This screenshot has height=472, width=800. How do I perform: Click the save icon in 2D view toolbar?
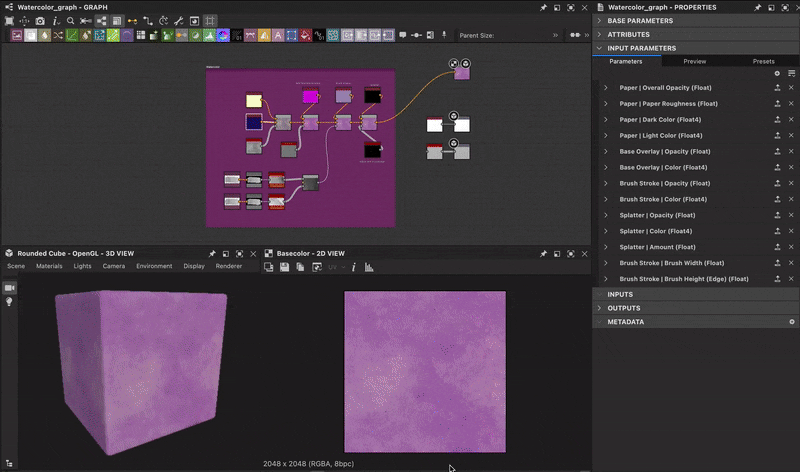click(285, 267)
